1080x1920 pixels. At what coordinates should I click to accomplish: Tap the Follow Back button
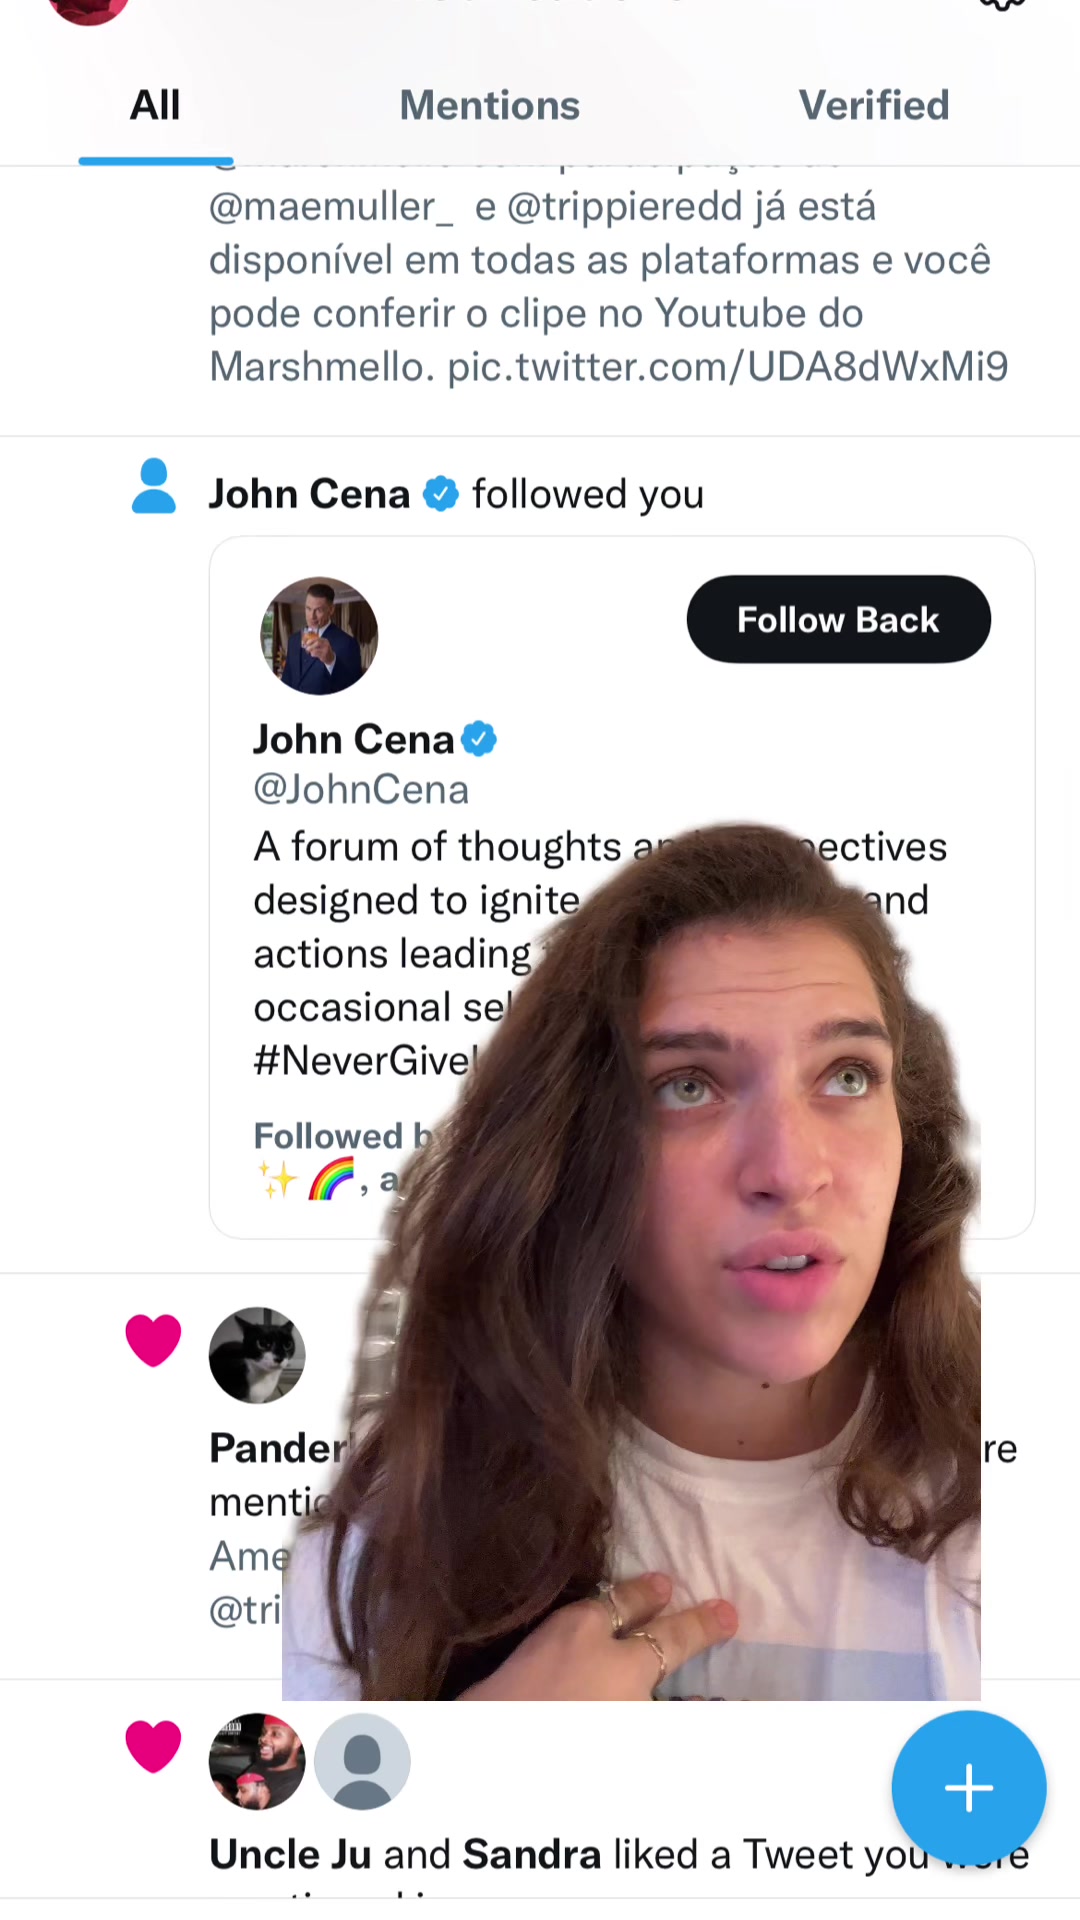(838, 620)
